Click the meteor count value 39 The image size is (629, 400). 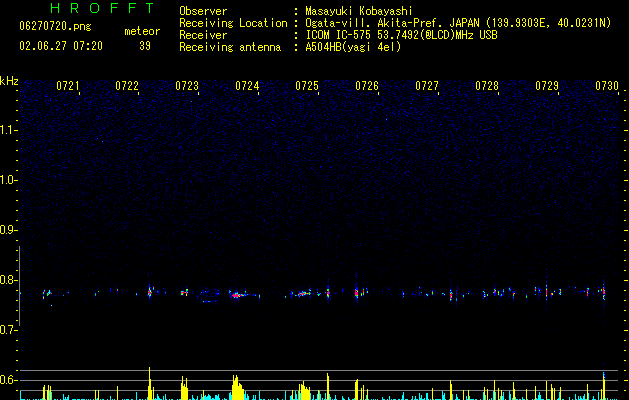[x=145, y=46]
